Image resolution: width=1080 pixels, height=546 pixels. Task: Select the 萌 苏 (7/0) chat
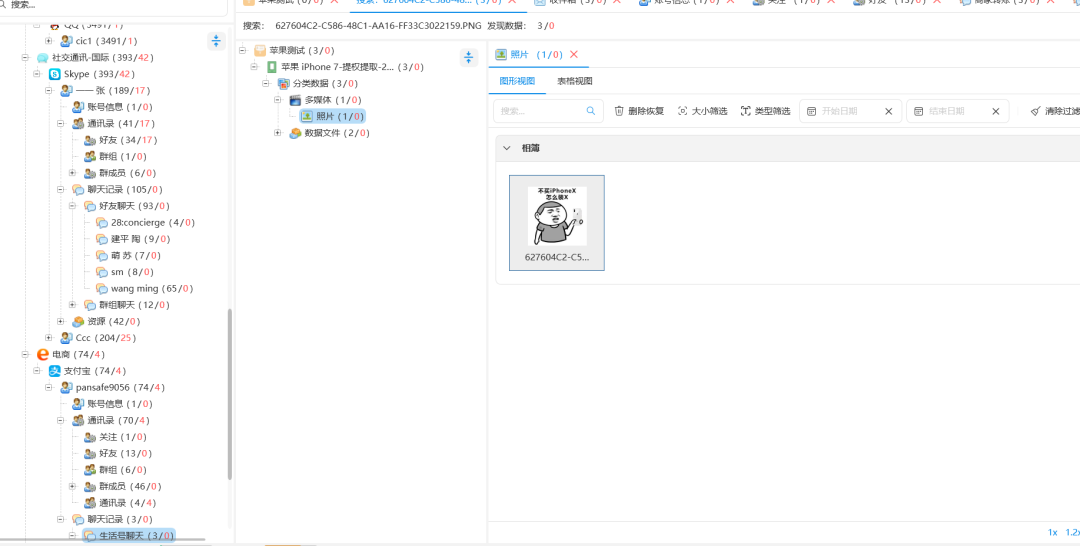click(x=128, y=255)
